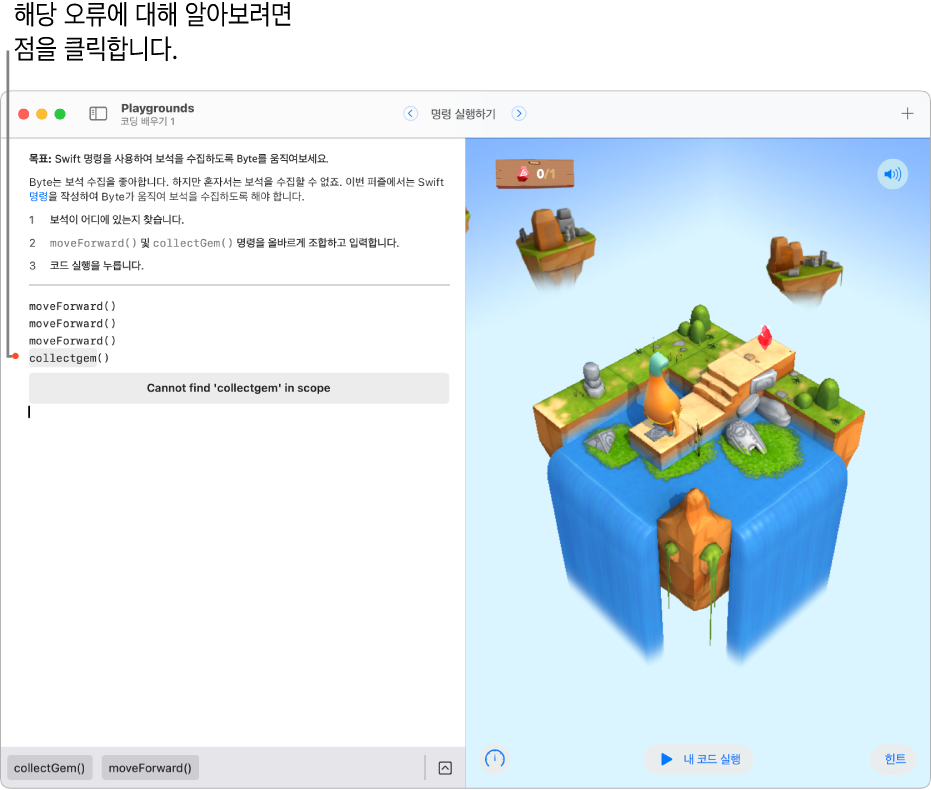Click the Playgrounds title text
This screenshot has height=790, width=931.
click(x=157, y=108)
